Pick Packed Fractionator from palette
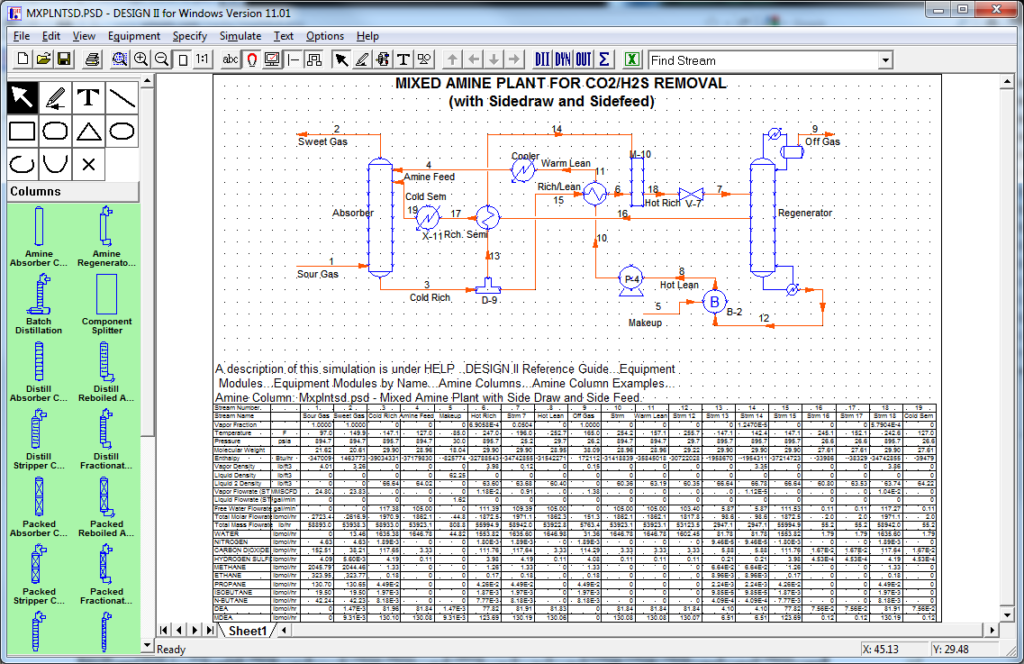1024x664 pixels. (x=106, y=575)
